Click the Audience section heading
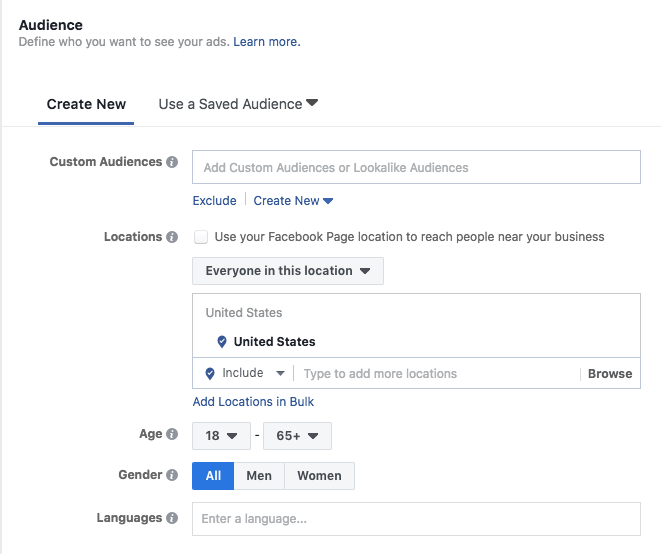 coord(51,25)
